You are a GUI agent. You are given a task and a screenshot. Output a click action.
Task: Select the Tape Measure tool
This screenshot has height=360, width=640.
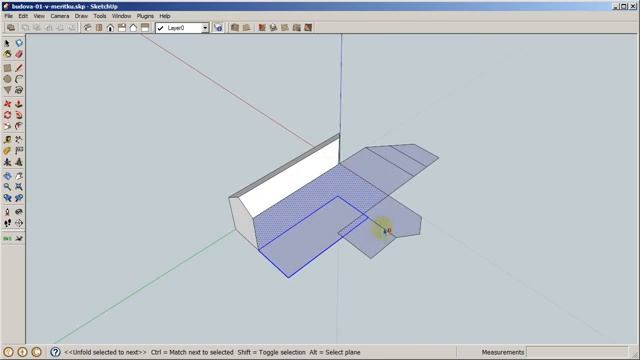tap(7, 140)
